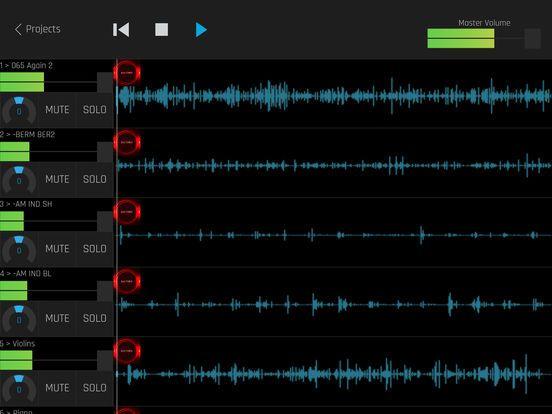Click track 1's volume fader handle
Image resolution: width=552 pixels, height=414 pixels.
[105, 82]
